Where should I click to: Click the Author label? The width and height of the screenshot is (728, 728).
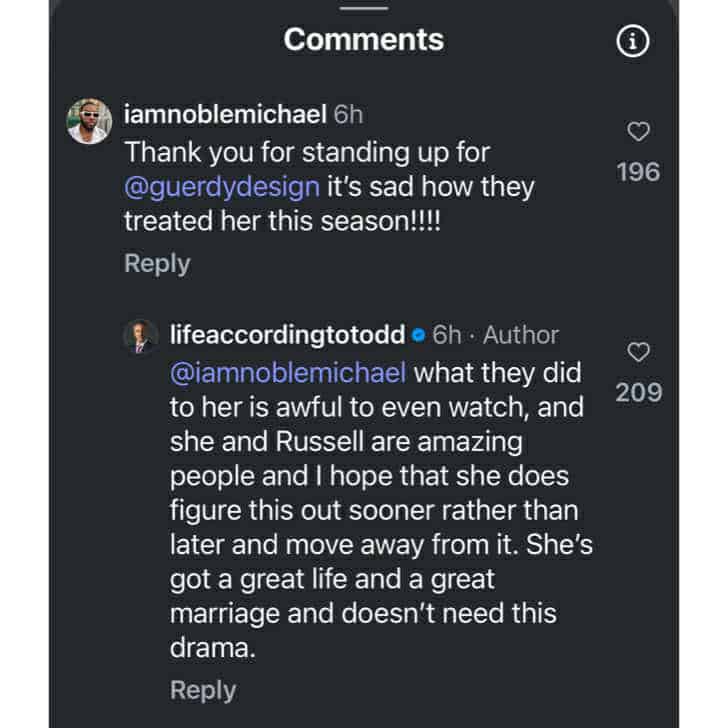click(x=520, y=335)
